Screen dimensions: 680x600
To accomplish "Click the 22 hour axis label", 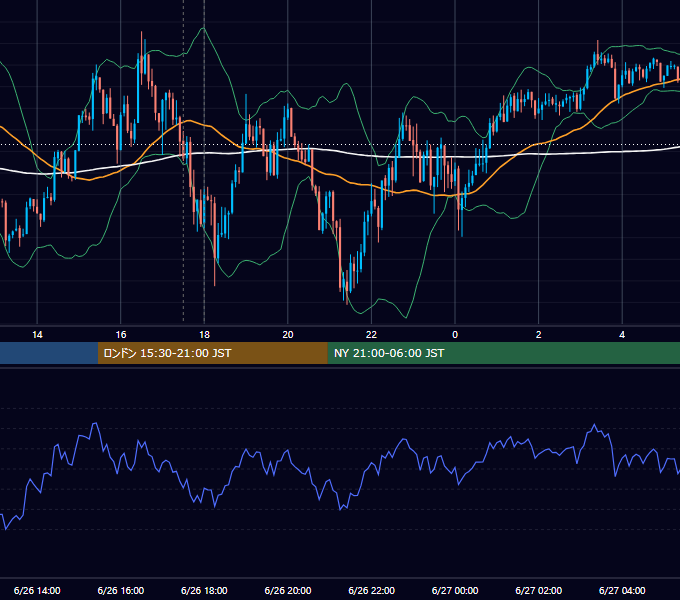I will pyautogui.click(x=371, y=335).
